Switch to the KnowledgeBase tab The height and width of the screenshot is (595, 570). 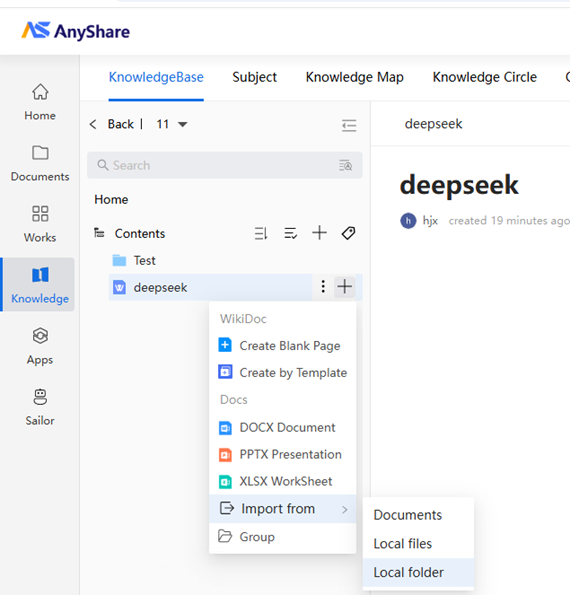[156, 77]
